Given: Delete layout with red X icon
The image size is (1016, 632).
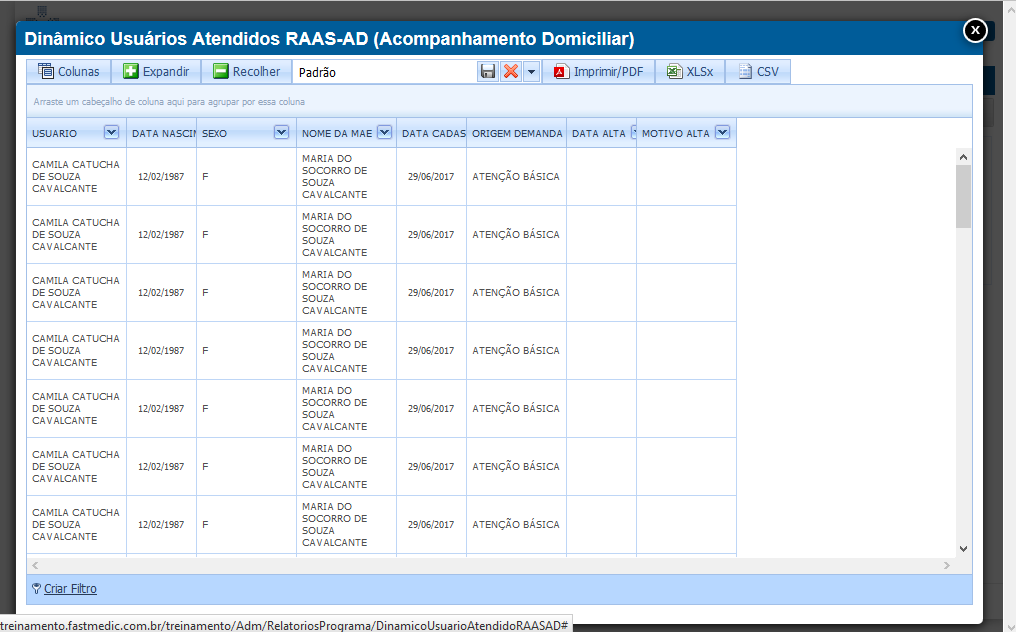Looking at the screenshot, I should pyautogui.click(x=511, y=71).
